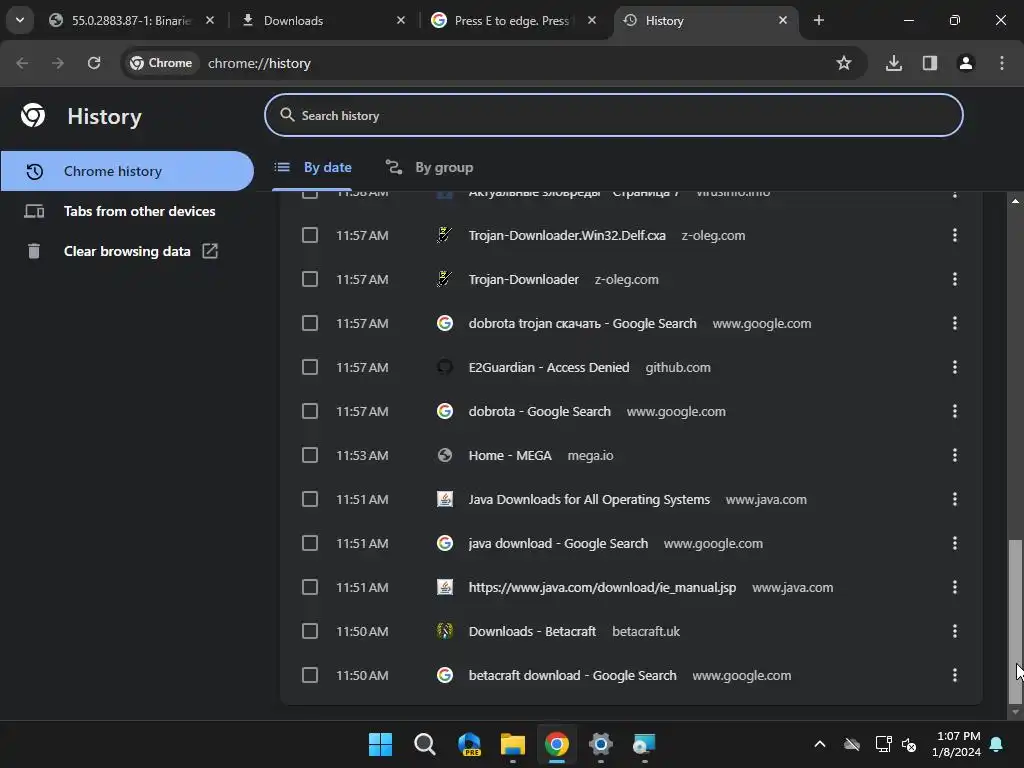Open actions menu for dobrota - Google Search

click(955, 411)
